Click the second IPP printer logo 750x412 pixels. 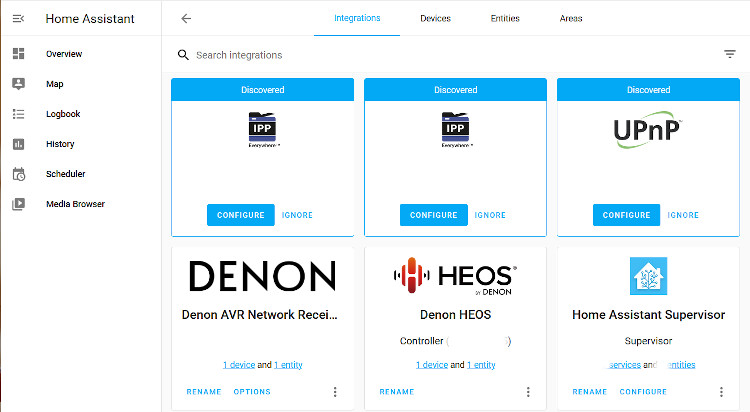(455, 129)
